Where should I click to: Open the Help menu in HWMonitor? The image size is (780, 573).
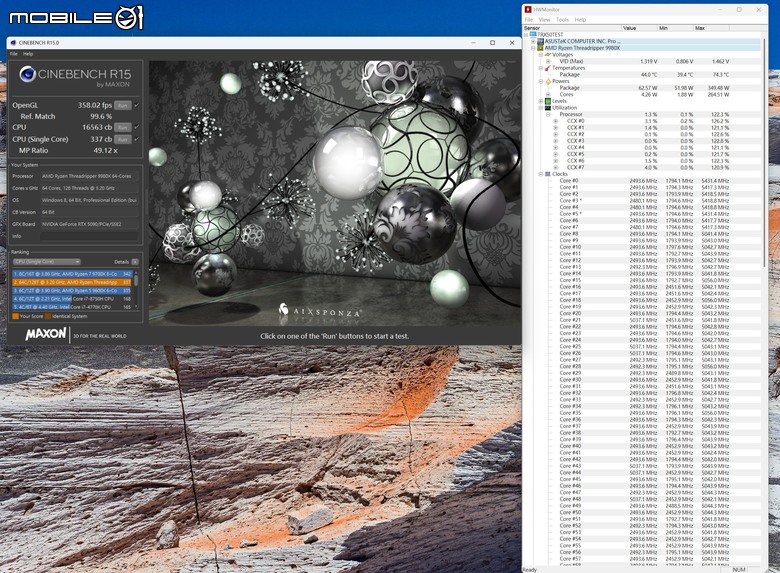[x=581, y=20]
